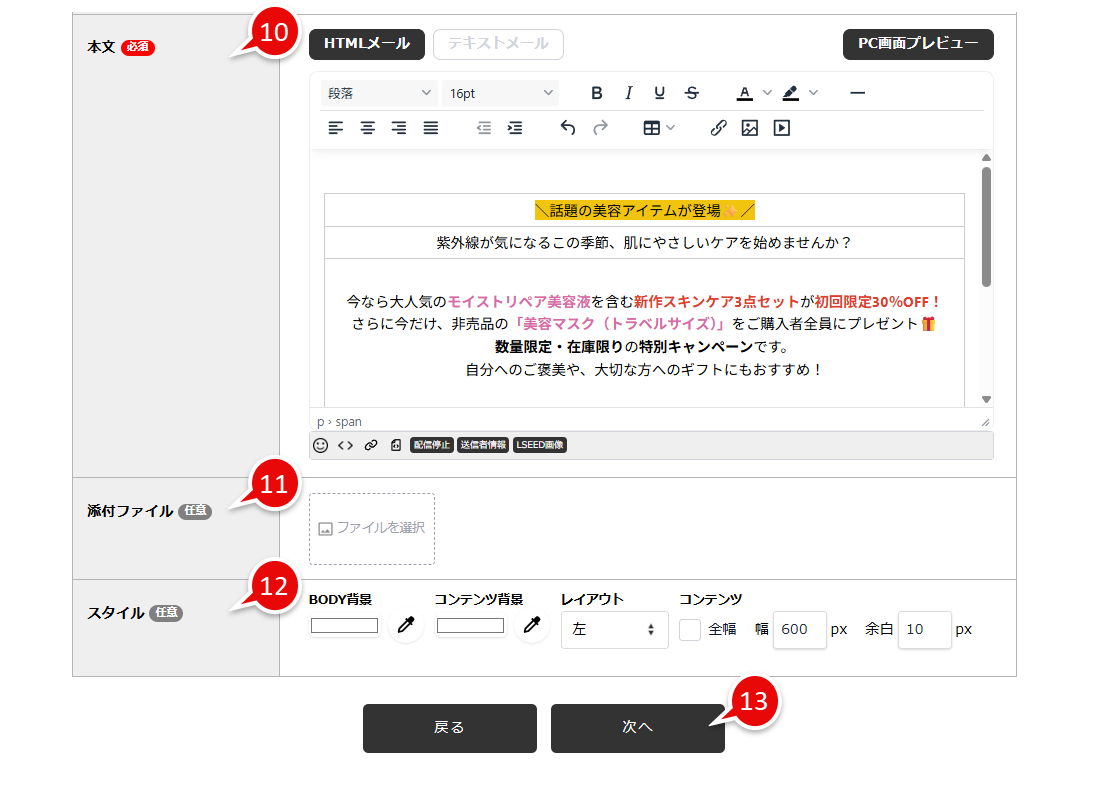
Task: Open the レイアウト dropdown showing 左
Action: click(614, 629)
